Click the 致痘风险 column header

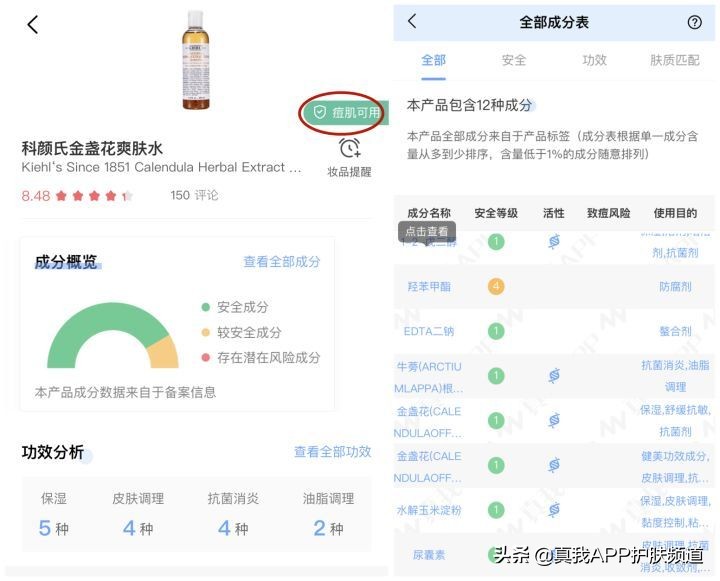(609, 213)
